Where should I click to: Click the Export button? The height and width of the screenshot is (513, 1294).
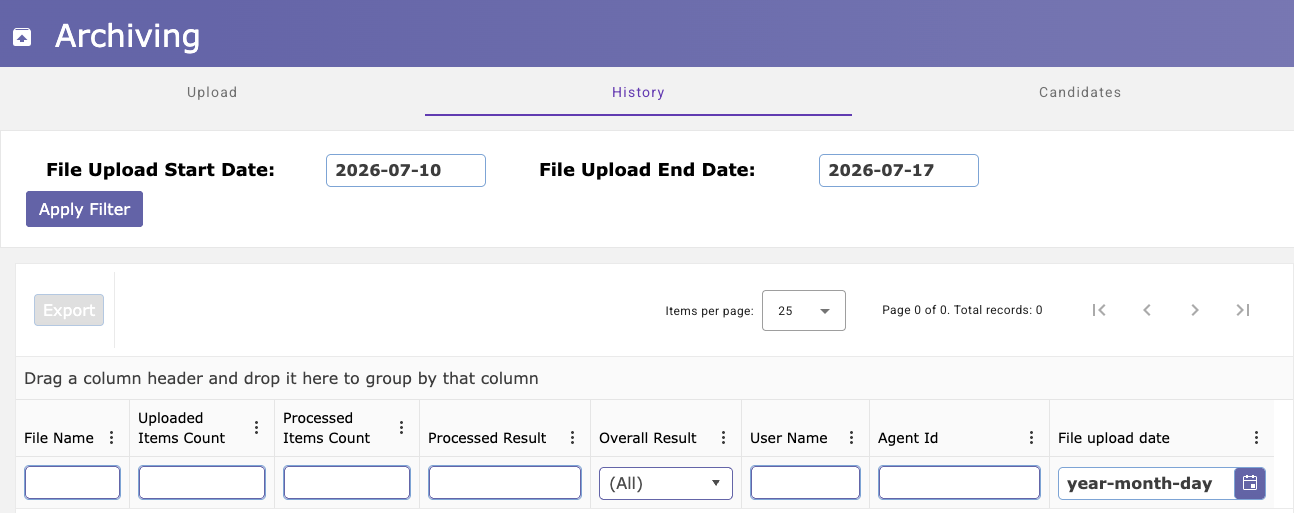click(x=69, y=310)
